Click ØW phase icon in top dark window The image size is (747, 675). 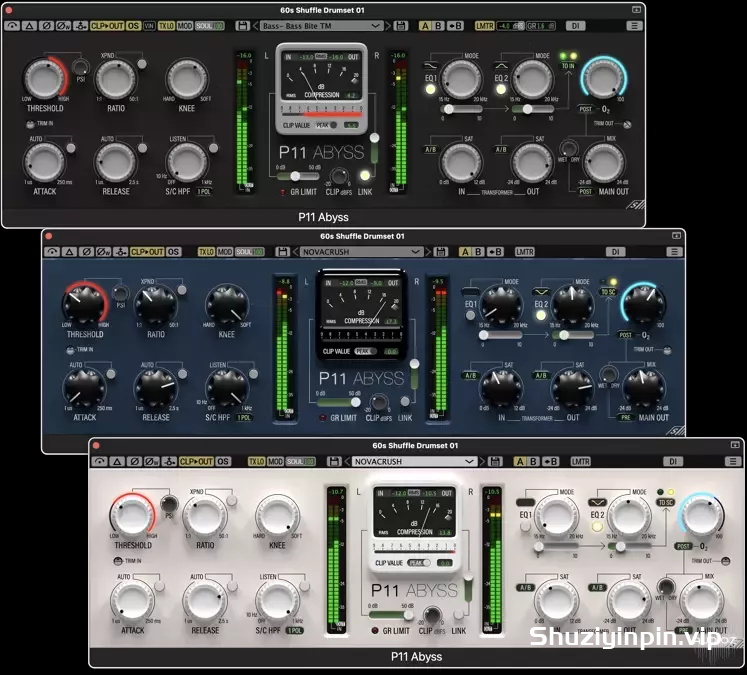(x=63, y=26)
